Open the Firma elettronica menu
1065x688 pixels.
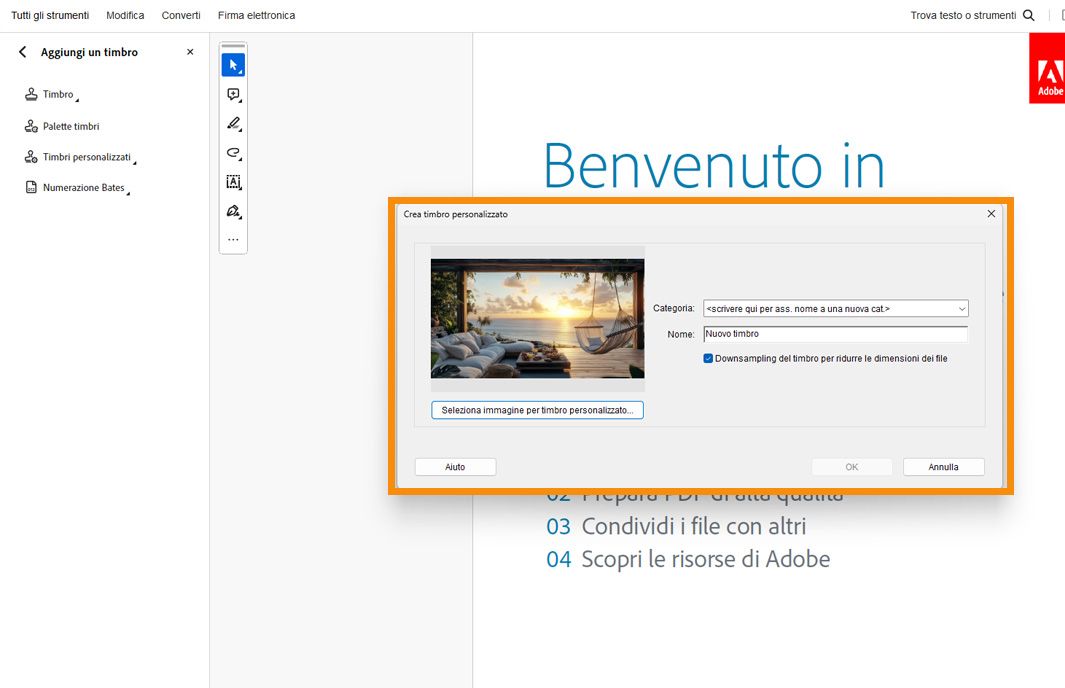tap(257, 15)
